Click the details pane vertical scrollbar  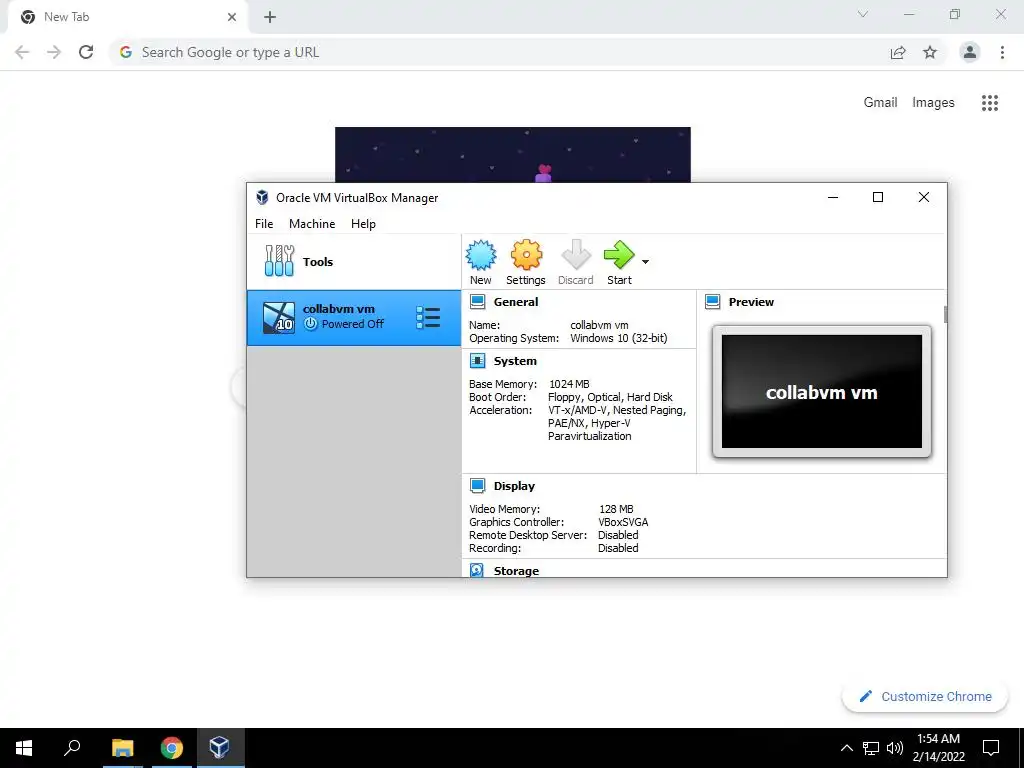coord(945,315)
